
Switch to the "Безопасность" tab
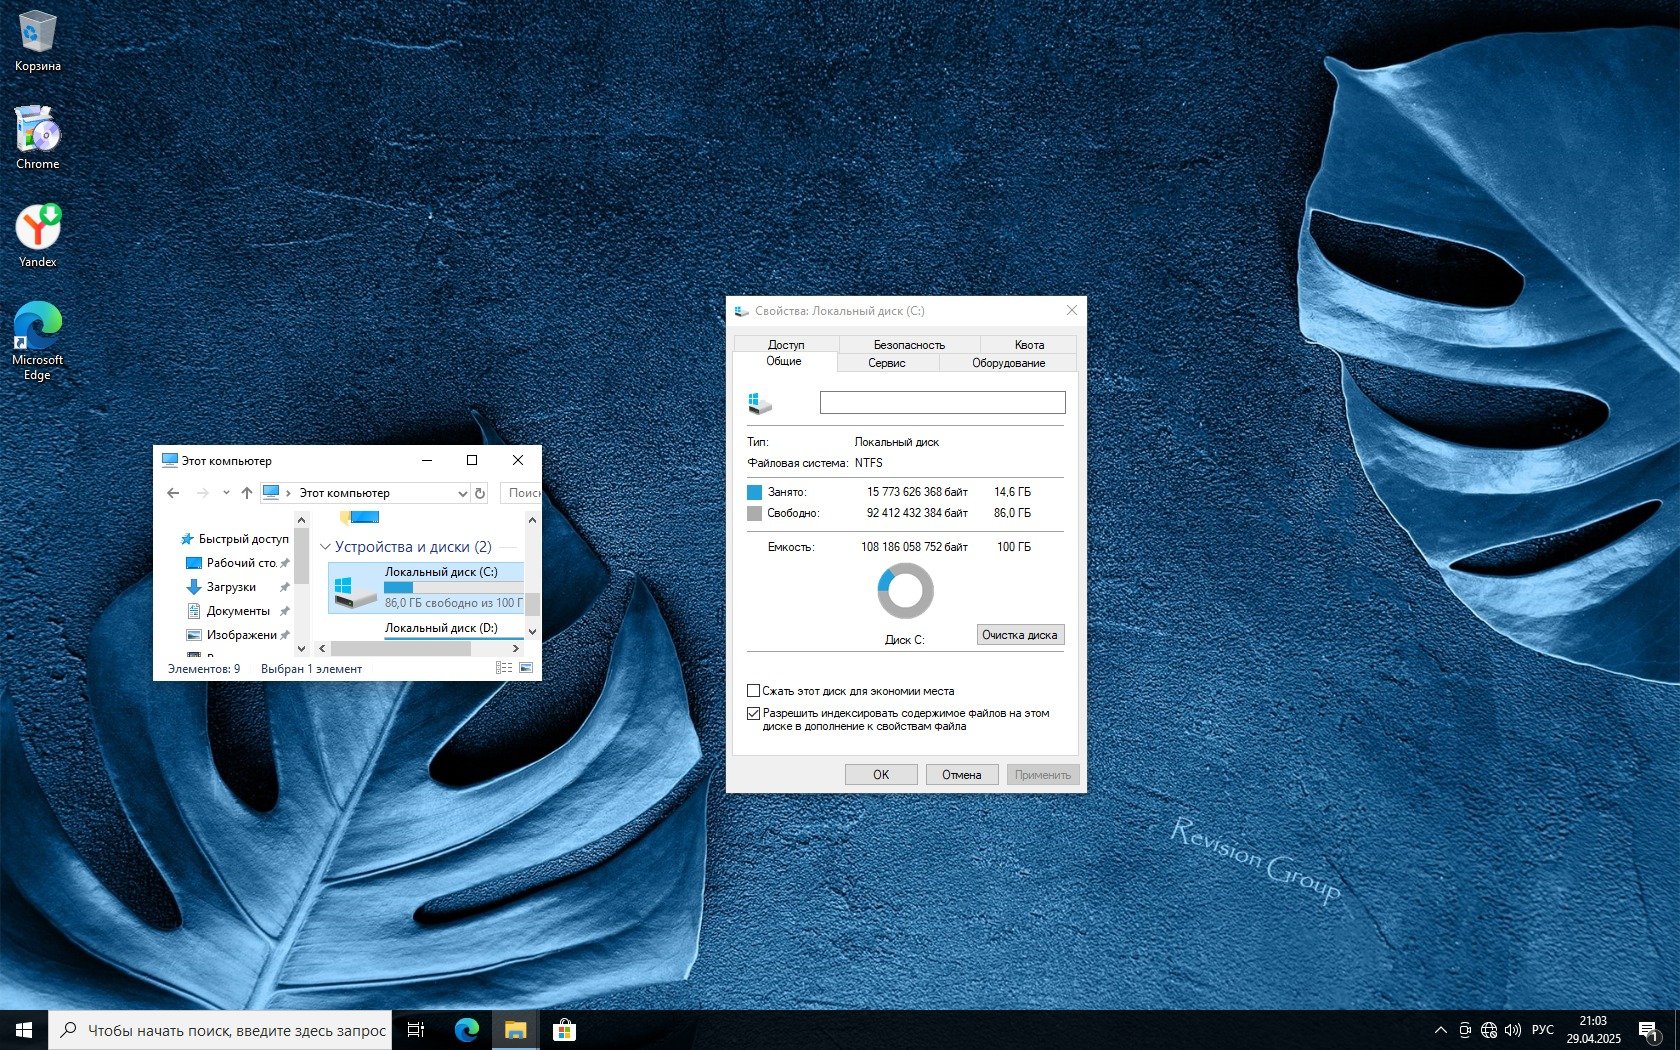pos(908,345)
